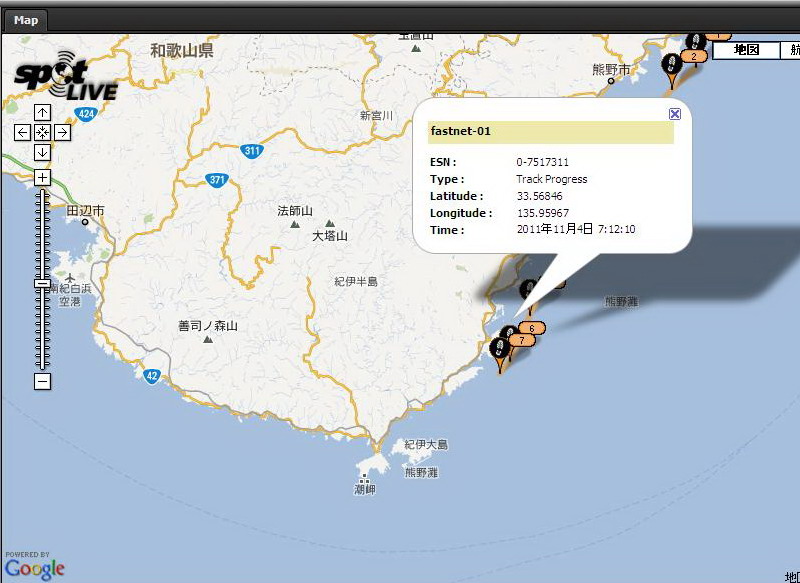
Task: Click the center reset-view pan button
Action: 42,132
